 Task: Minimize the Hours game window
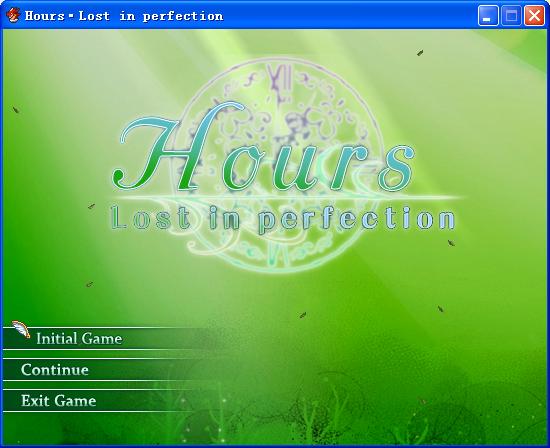coord(488,16)
